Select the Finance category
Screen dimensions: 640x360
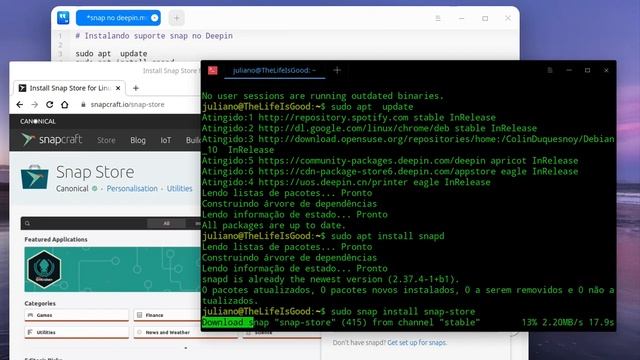(167, 315)
